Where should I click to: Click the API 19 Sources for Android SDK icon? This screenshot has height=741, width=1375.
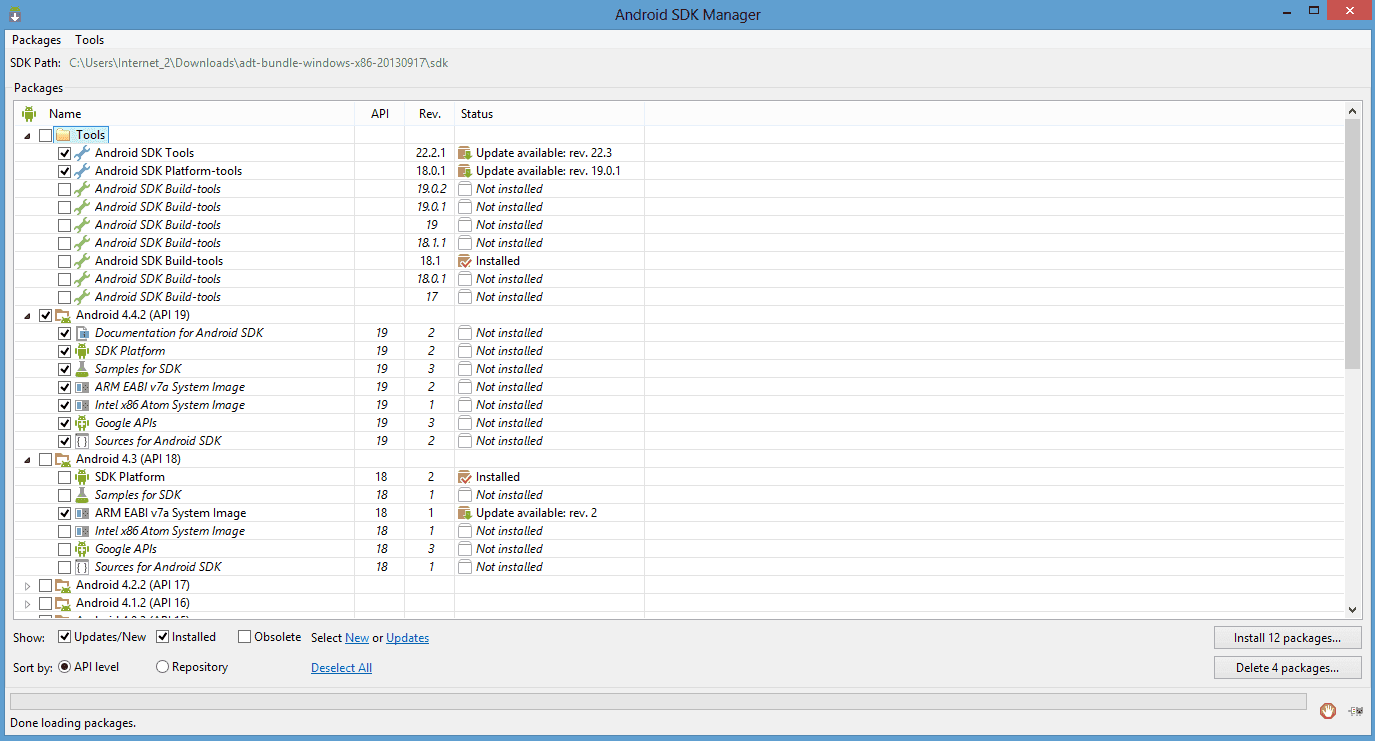[82, 441]
